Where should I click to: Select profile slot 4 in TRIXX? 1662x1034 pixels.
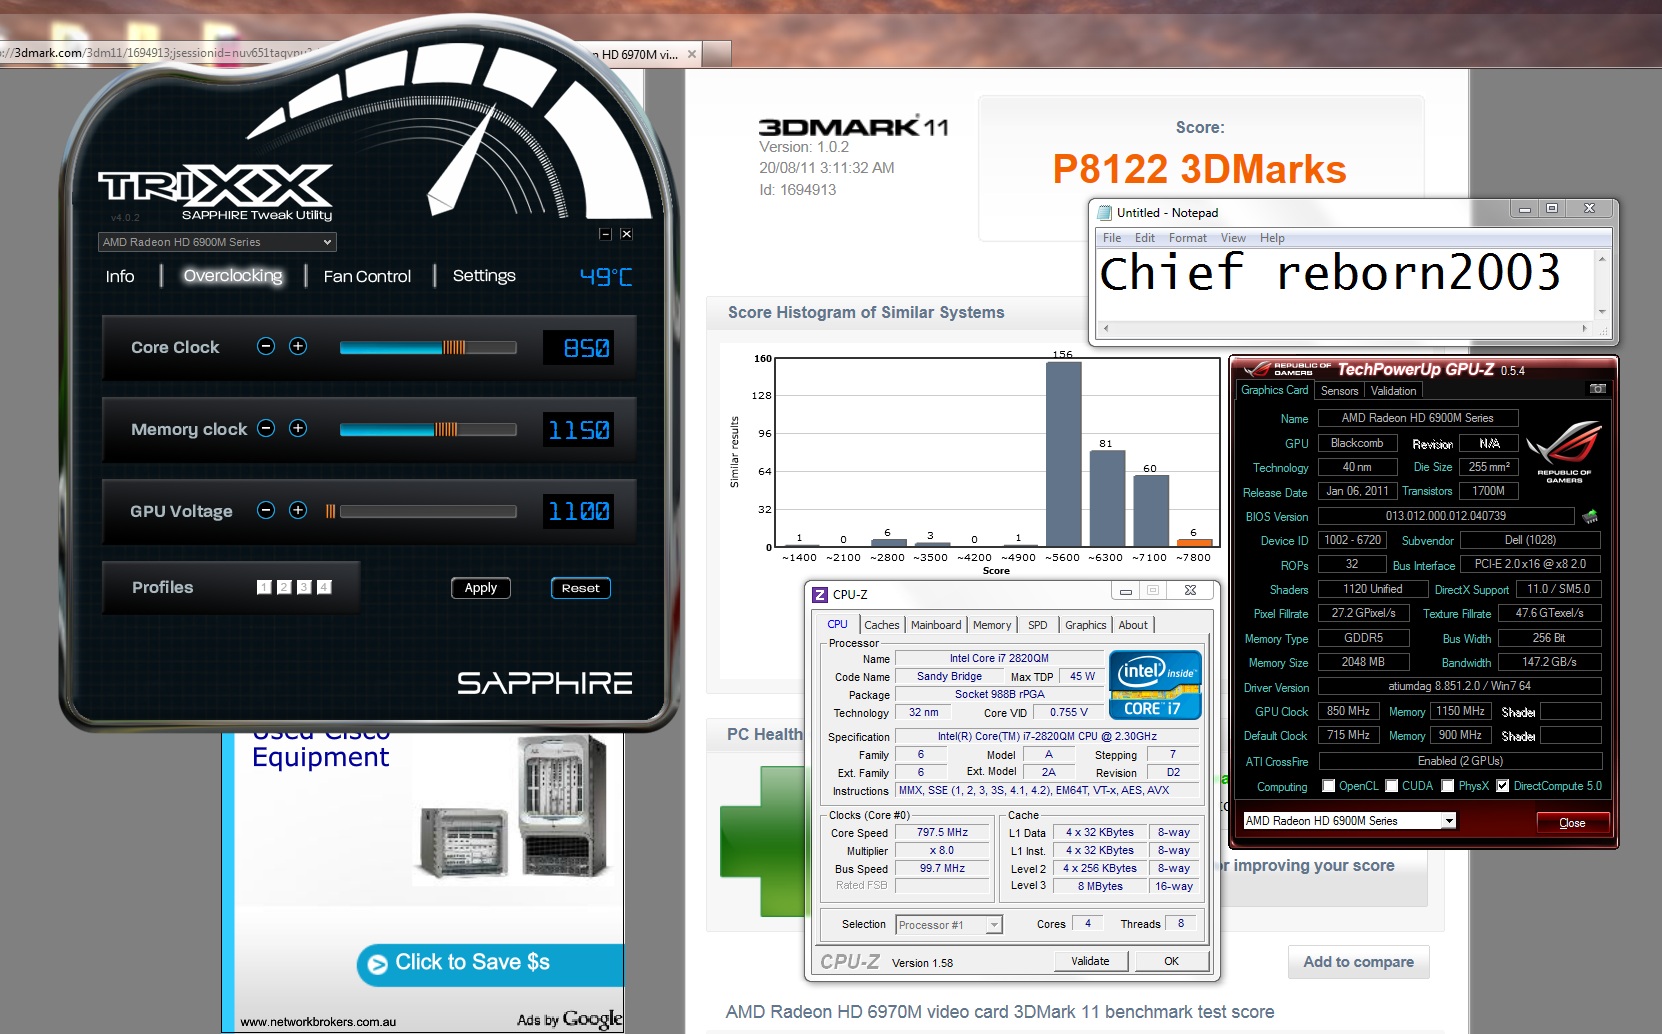pyautogui.click(x=324, y=587)
